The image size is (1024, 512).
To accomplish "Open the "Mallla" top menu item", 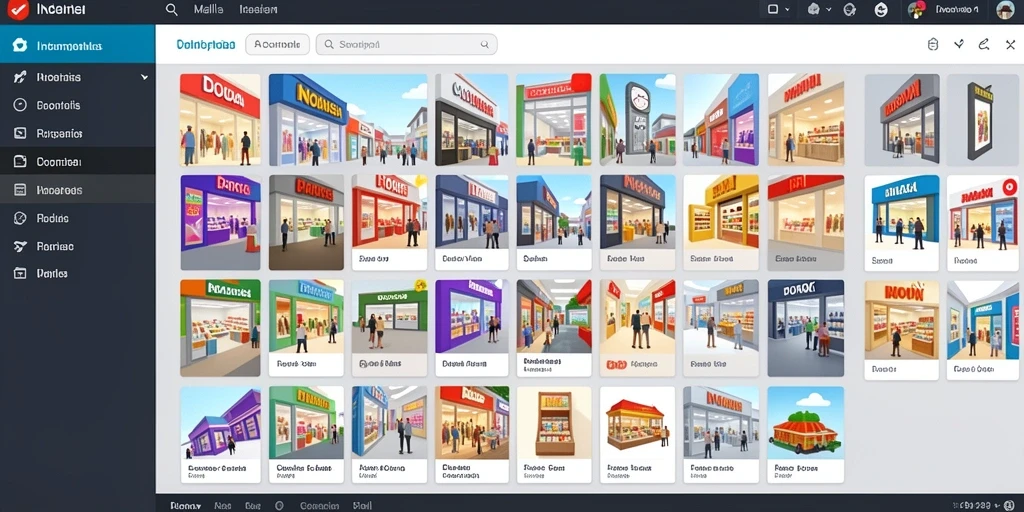I will tap(208, 10).
